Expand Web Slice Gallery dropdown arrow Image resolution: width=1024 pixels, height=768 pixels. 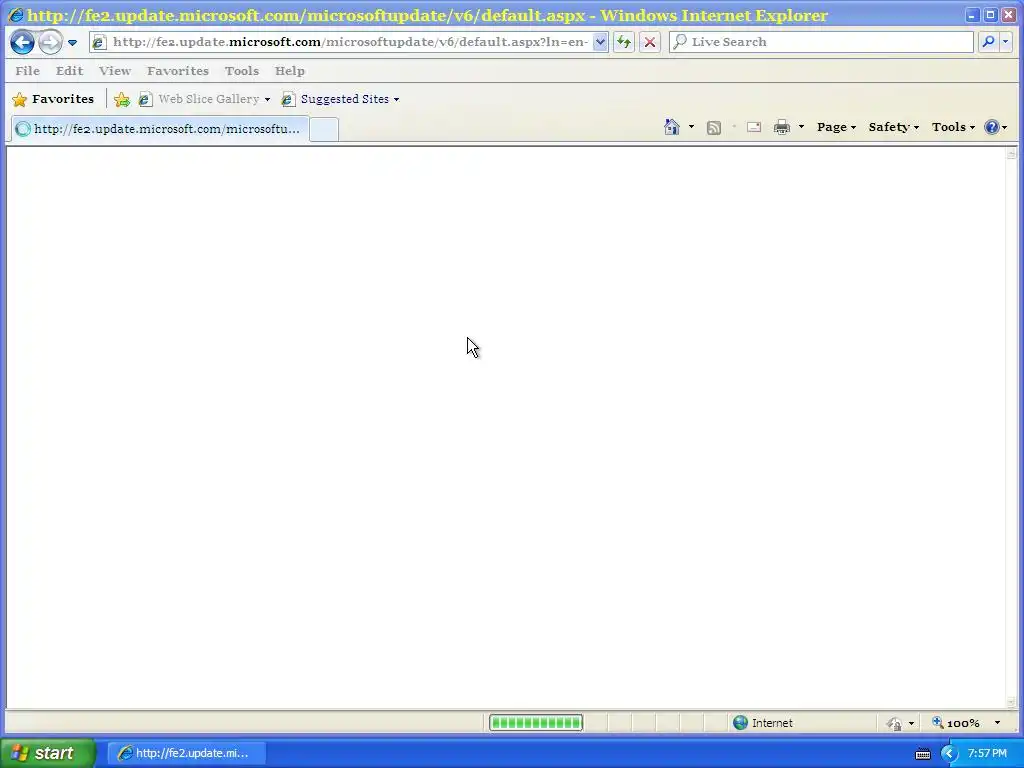tap(267, 99)
